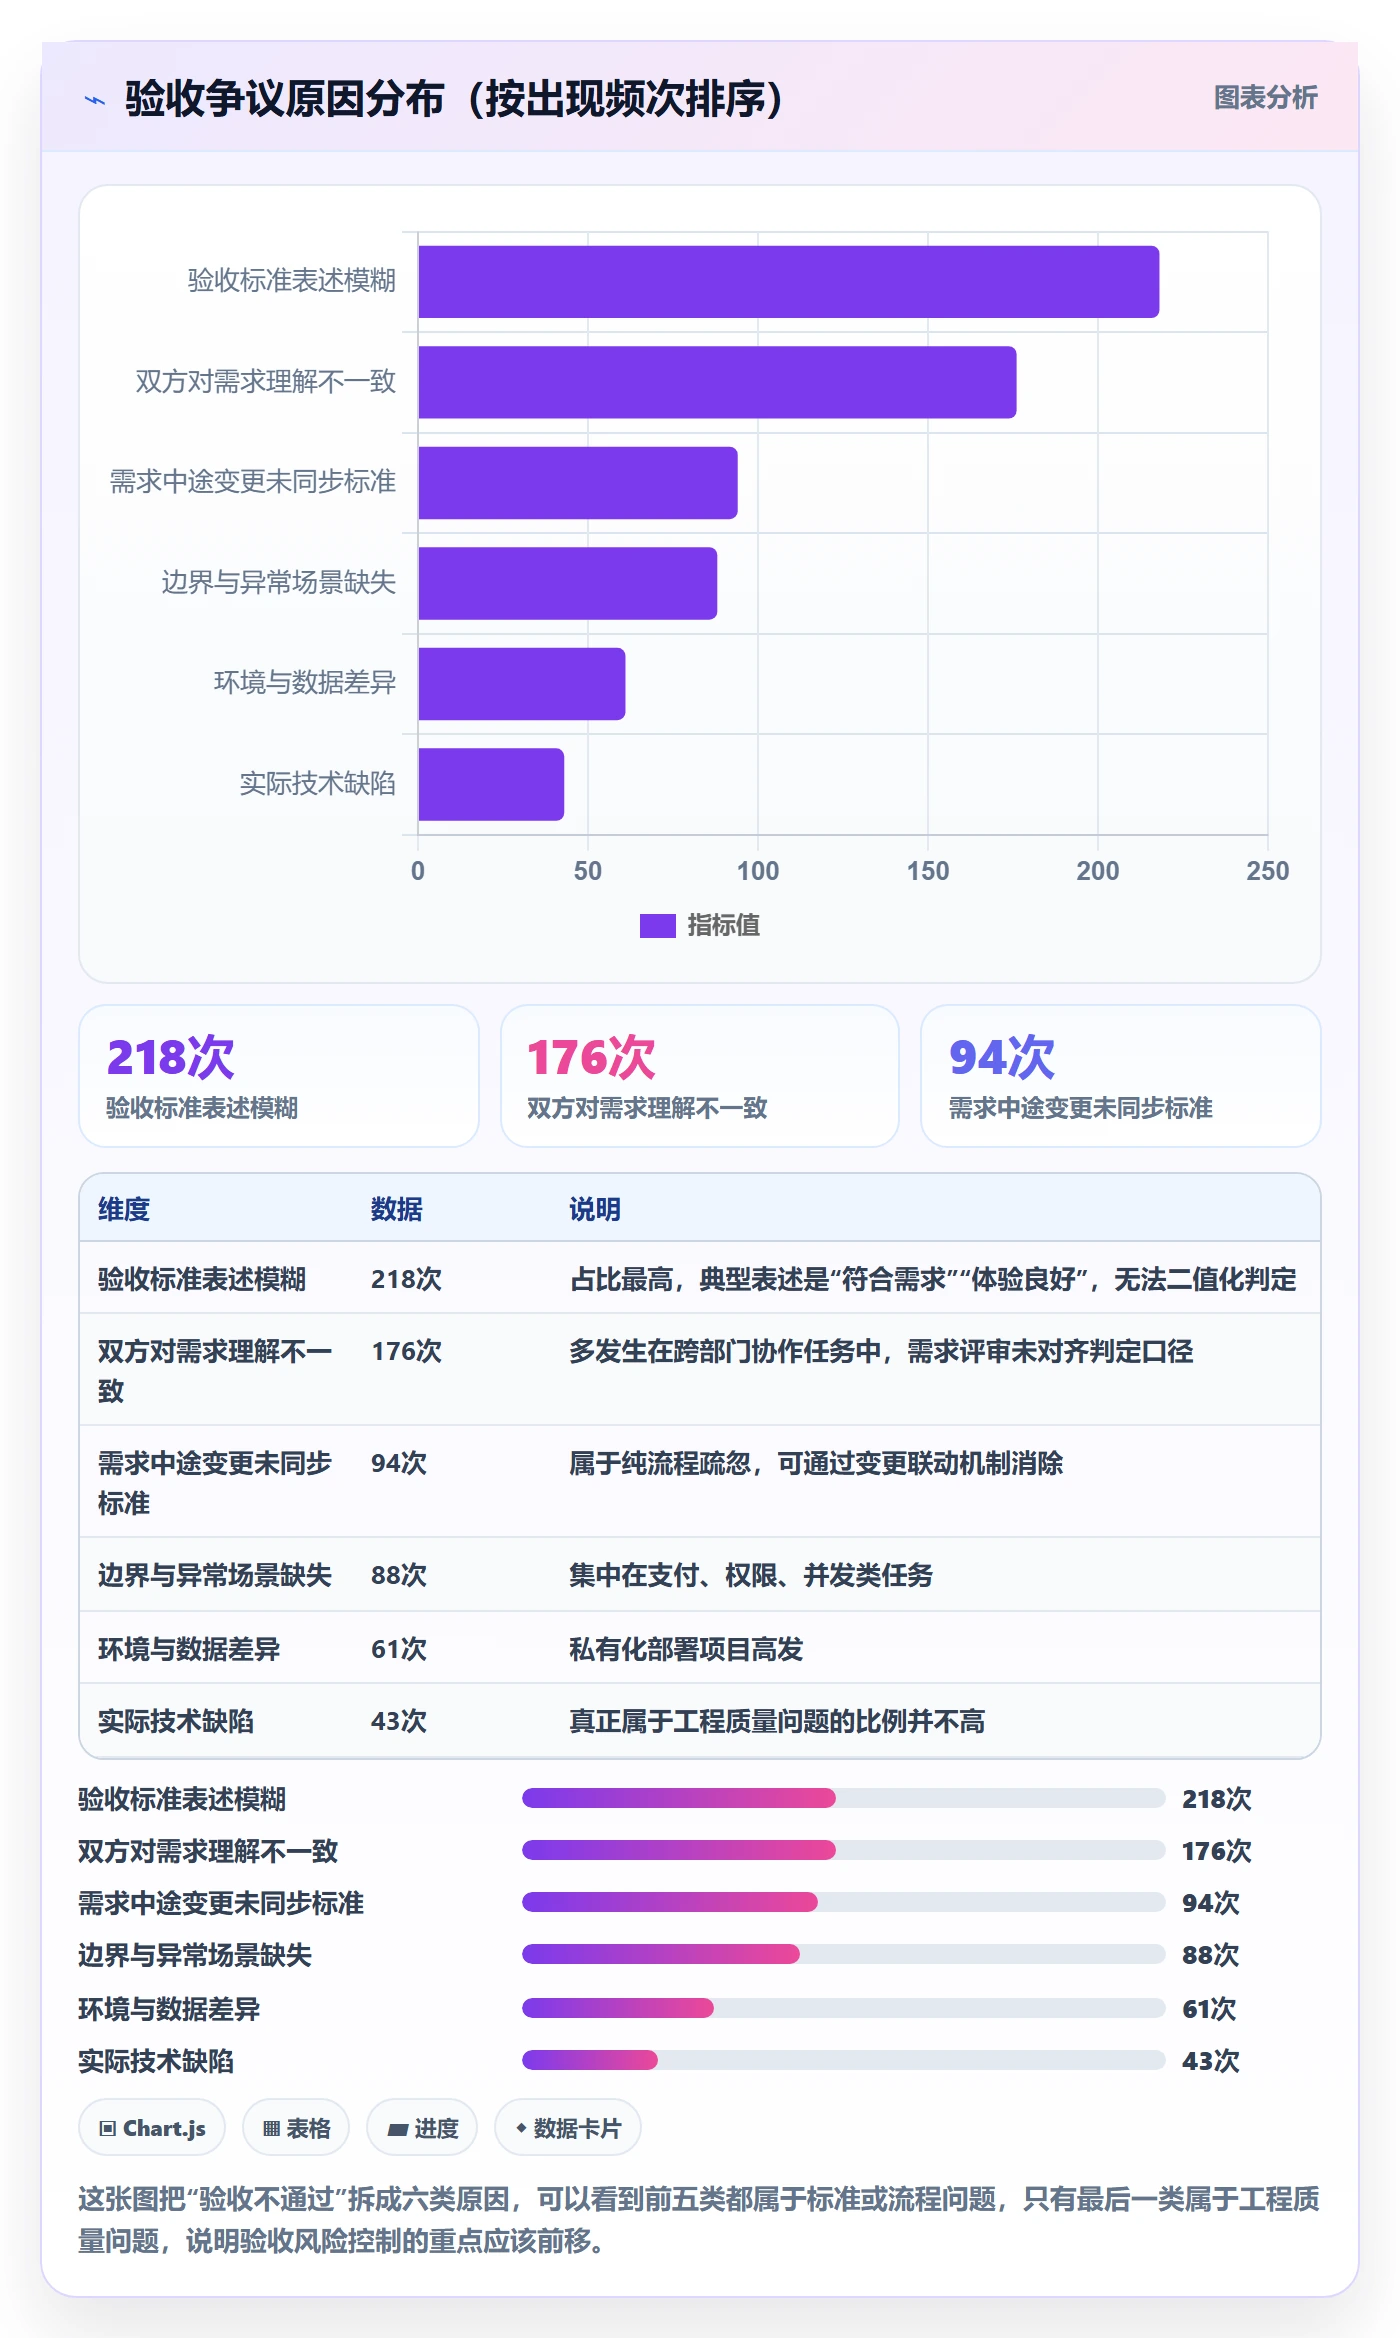Click progress bar for 验收标准表述模糊
Screen dimensions: 1400x2338
843,1798
